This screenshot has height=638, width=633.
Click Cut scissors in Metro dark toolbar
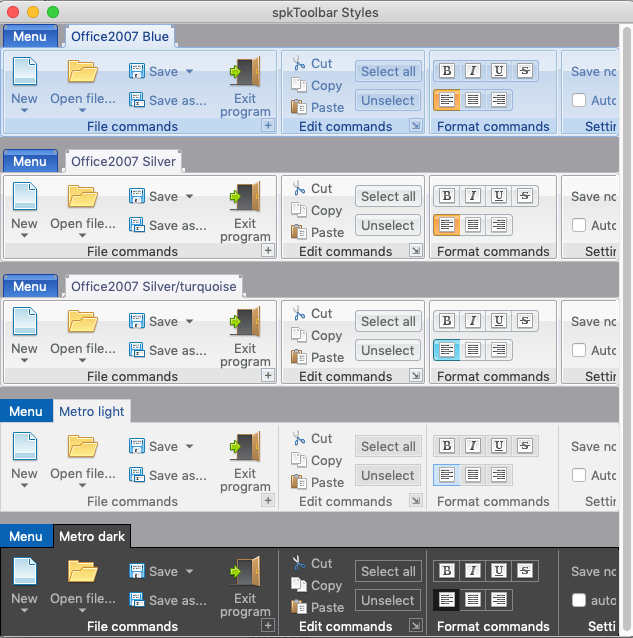tap(299, 563)
